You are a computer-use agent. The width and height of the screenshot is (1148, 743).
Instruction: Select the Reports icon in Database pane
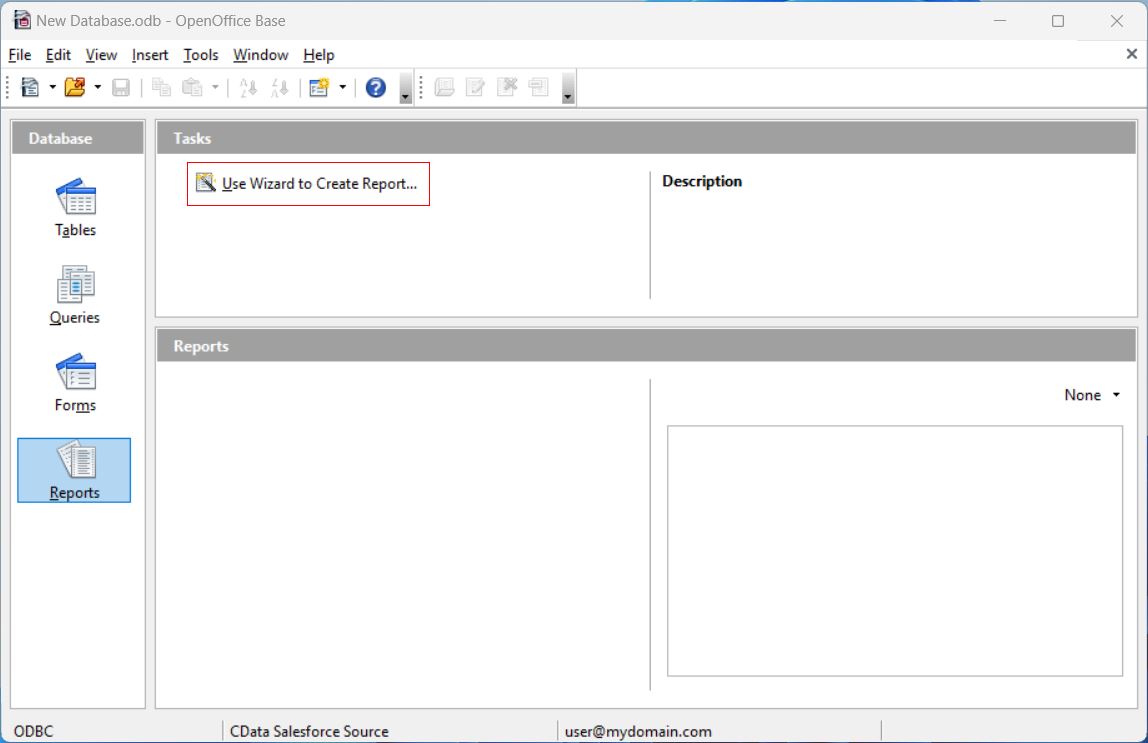pyautogui.click(x=75, y=470)
